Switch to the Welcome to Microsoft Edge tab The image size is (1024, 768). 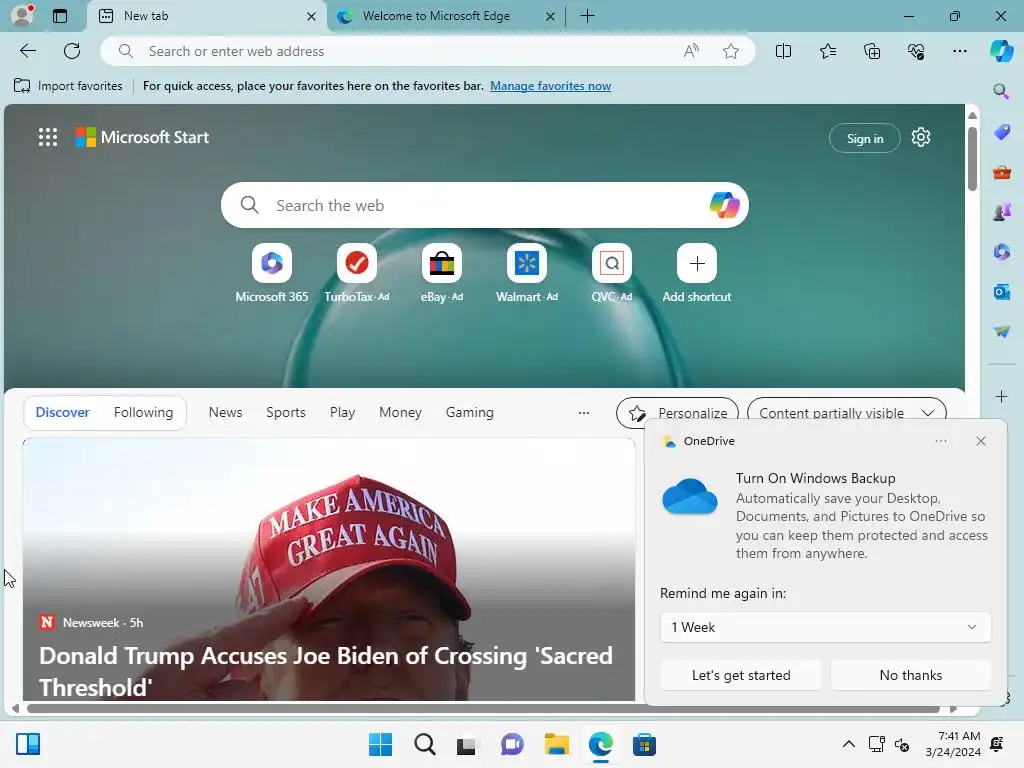436,16
